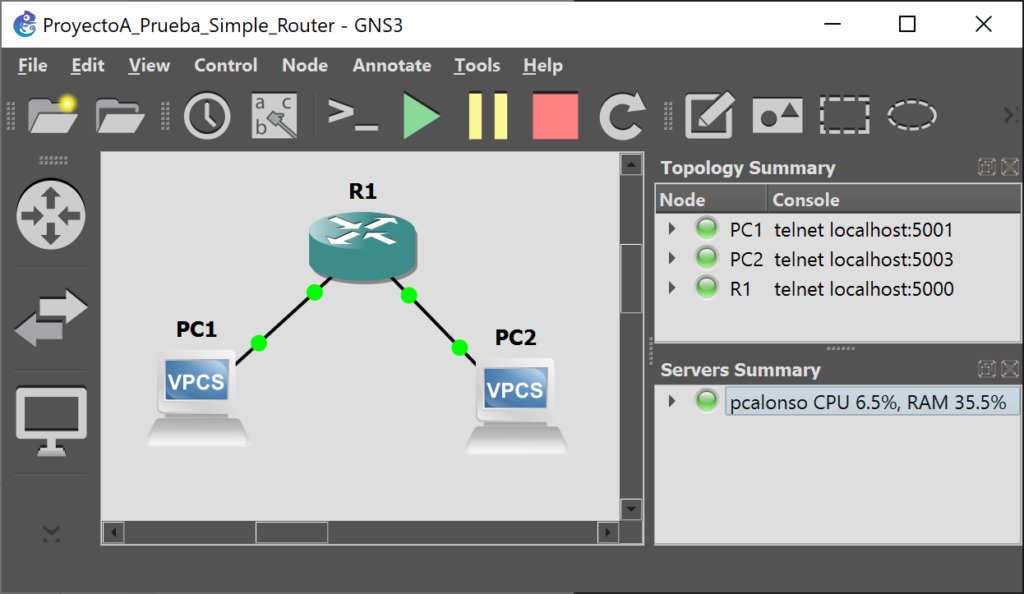
Task: Click telnet localhost:5000 console entry
Action: coord(864,289)
